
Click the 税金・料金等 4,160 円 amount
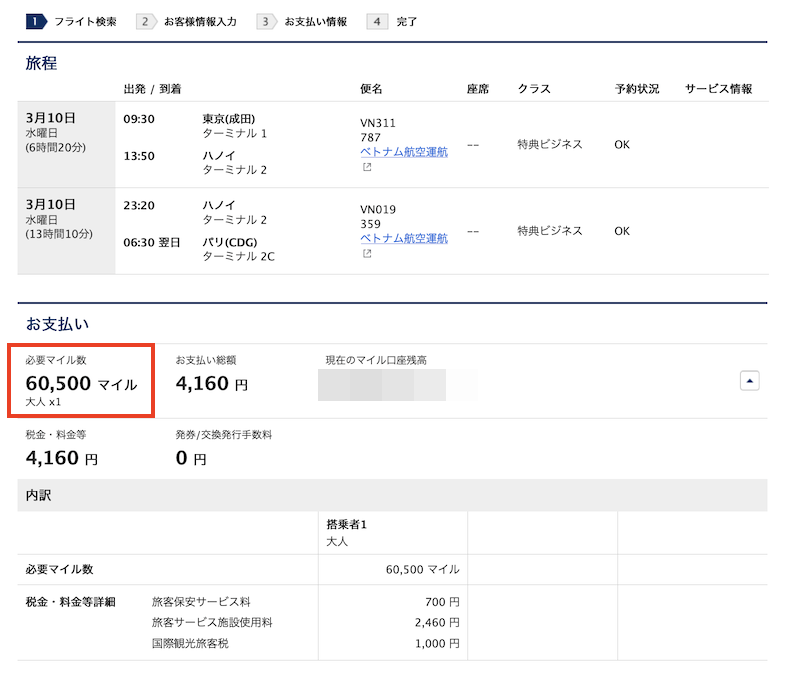tap(62, 458)
